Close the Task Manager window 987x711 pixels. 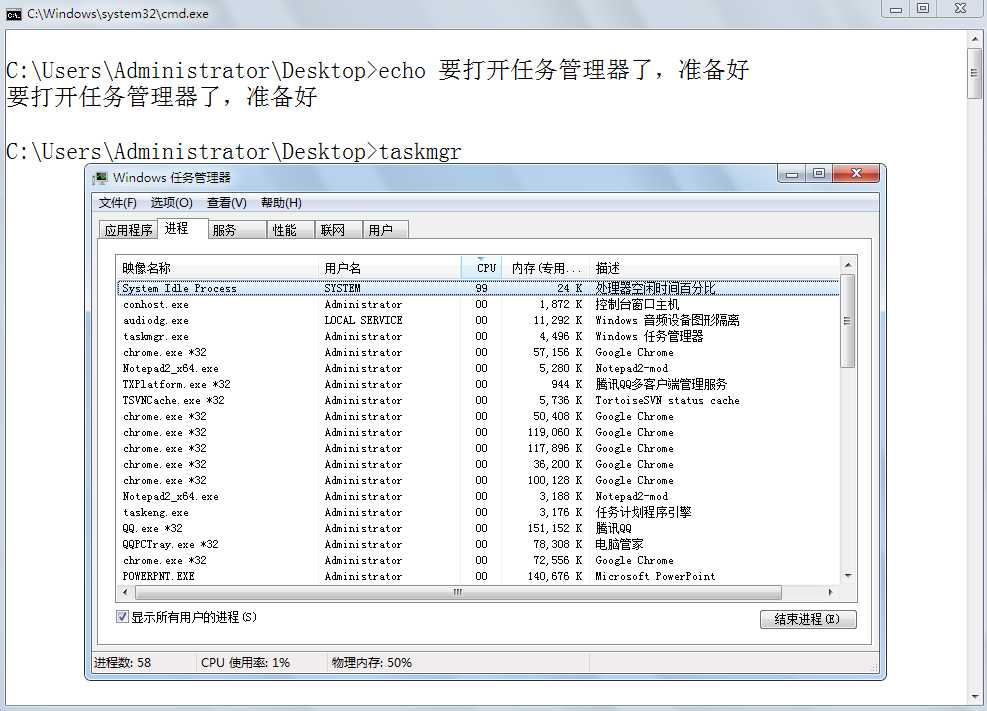tap(855, 174)
